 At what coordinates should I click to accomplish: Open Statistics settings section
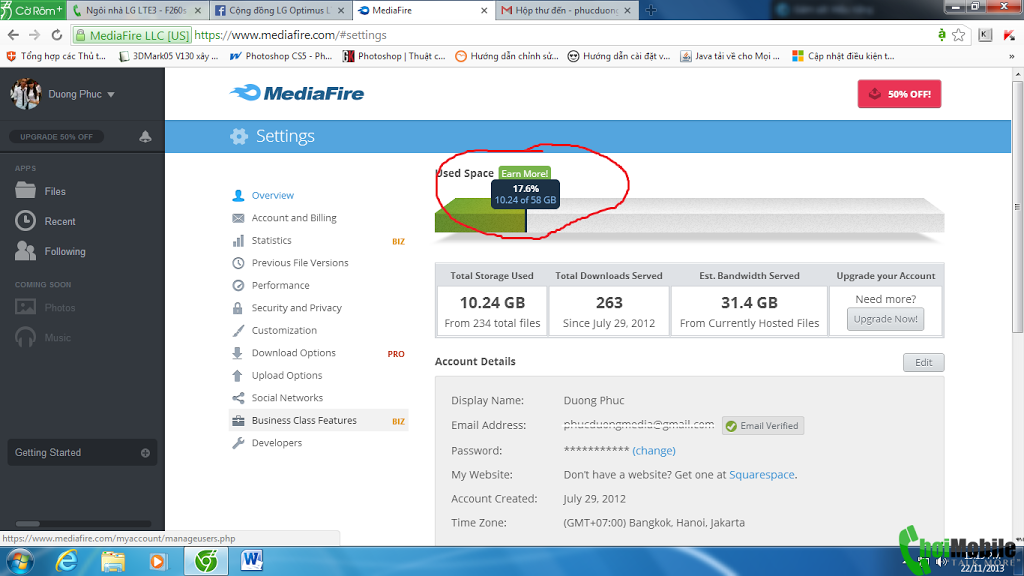point(271,240)
